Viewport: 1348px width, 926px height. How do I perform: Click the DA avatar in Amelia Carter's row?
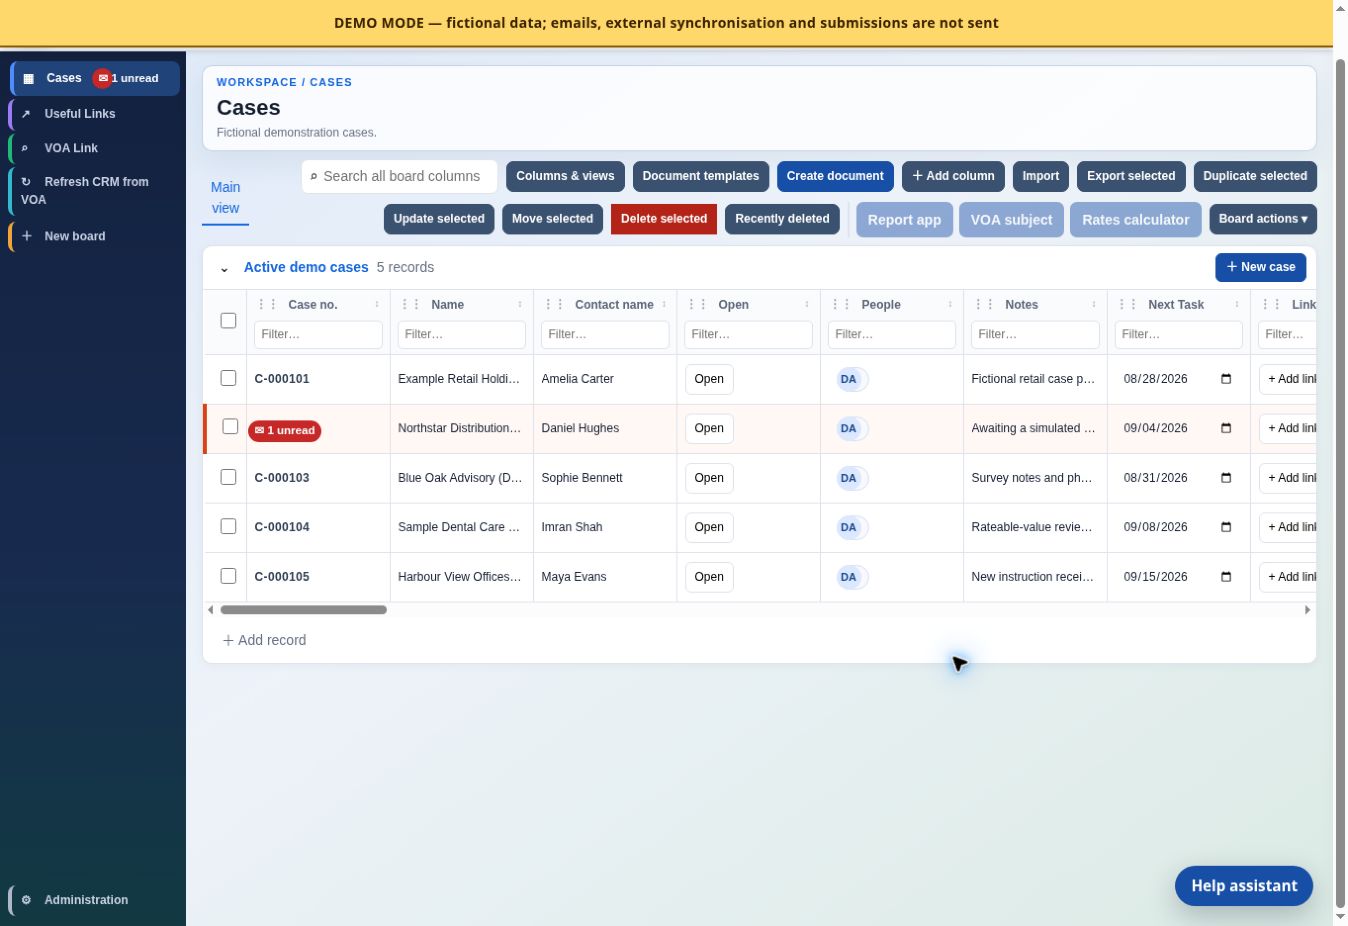pos(849,379)
